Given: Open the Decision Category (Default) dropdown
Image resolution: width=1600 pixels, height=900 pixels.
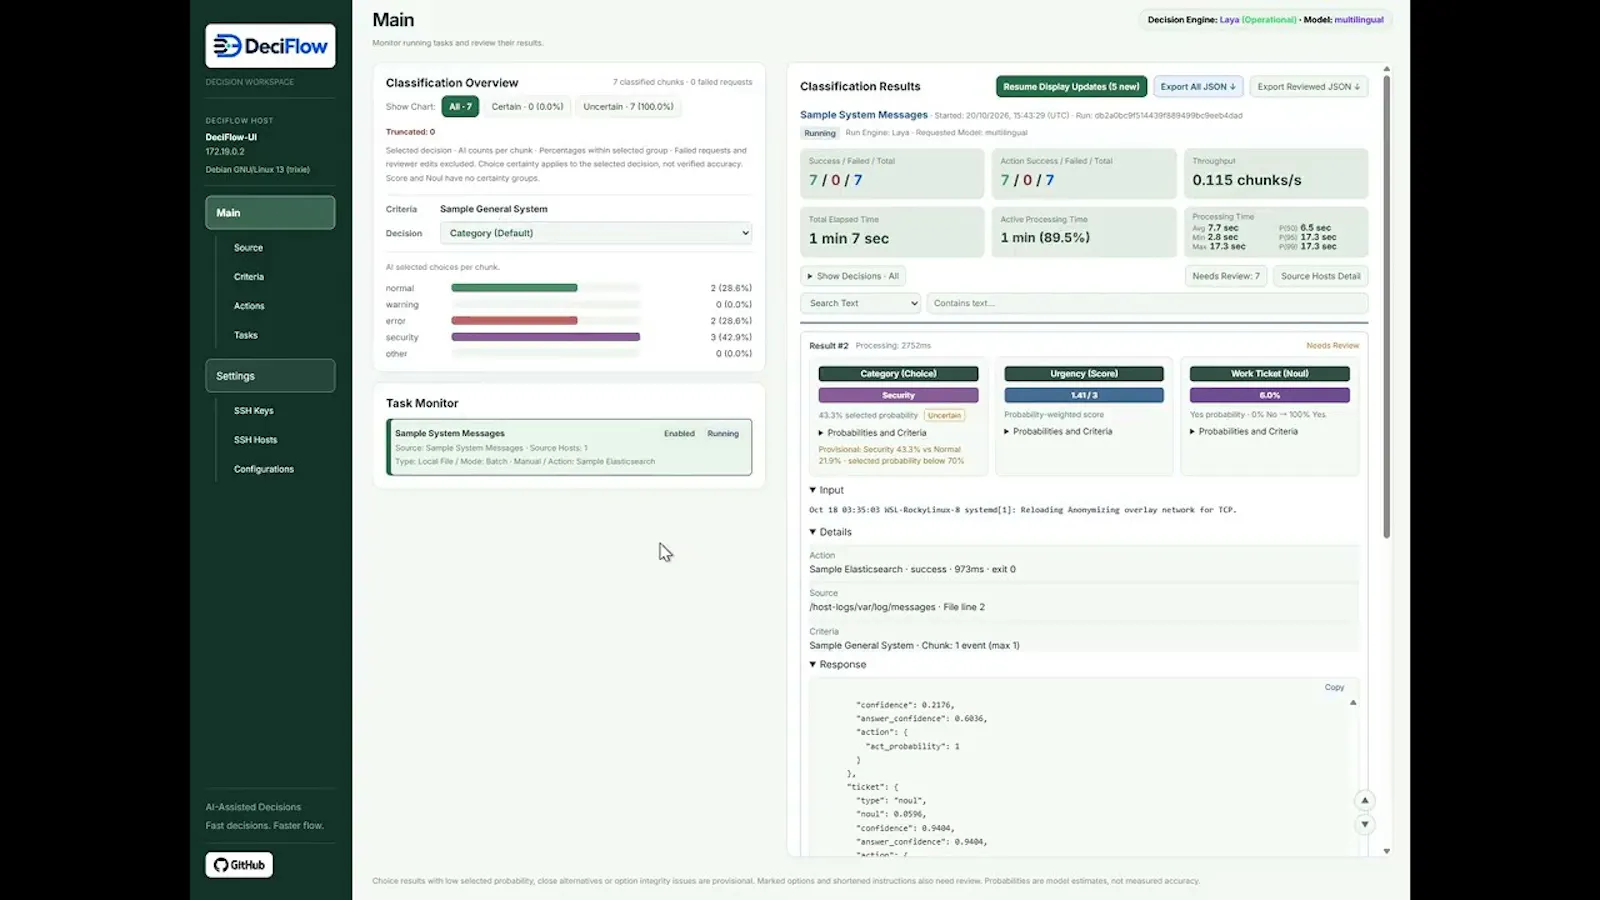Looking at the screenshot, I should point(596,233).
